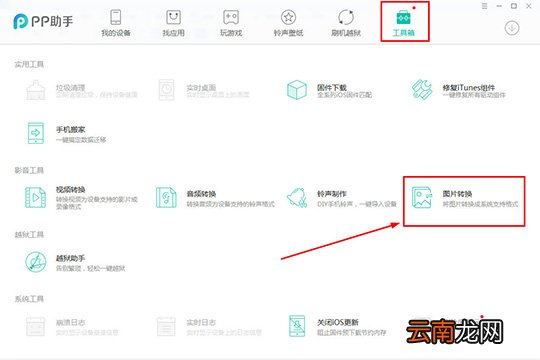Switch to the 找应用 tab

click(x=174, y=23)
